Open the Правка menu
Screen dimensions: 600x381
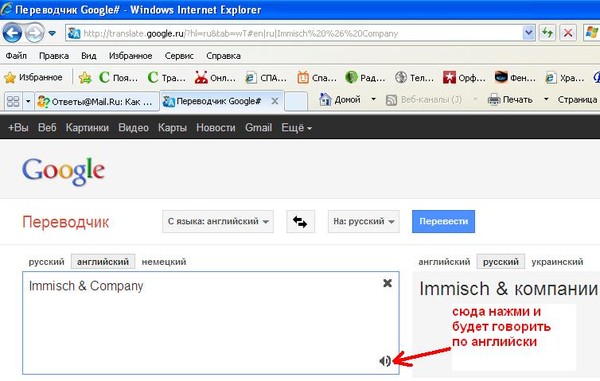pyautogui.click(x=54, y=56)
